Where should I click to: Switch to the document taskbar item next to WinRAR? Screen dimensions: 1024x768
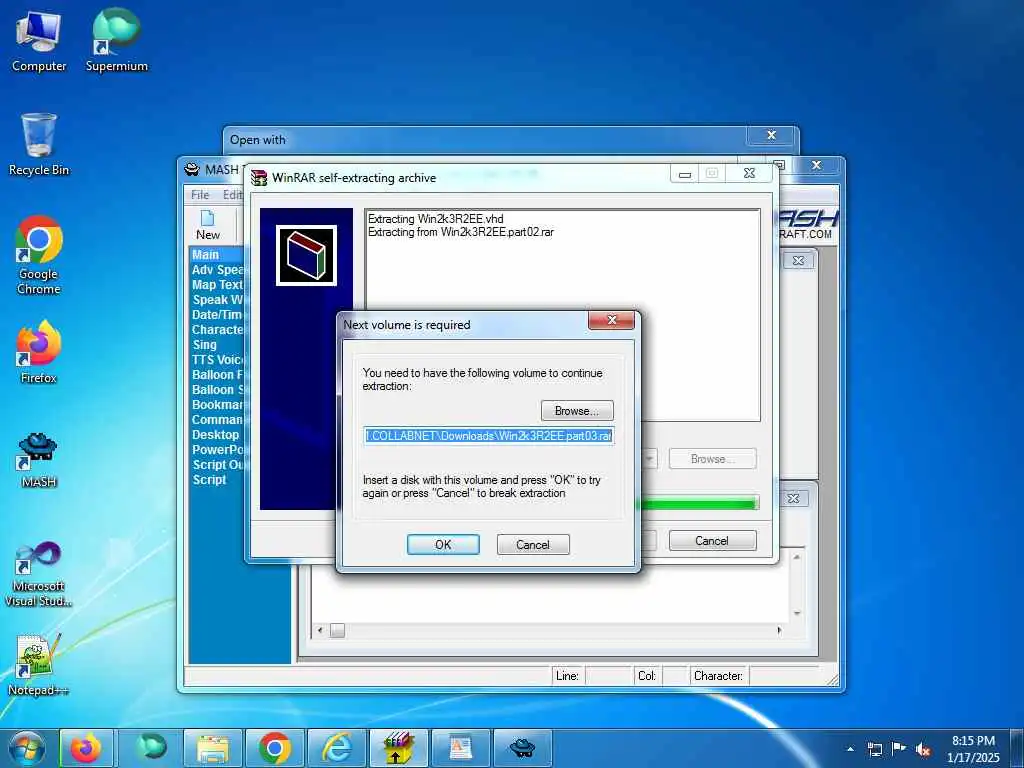click(x=461, y=748)
